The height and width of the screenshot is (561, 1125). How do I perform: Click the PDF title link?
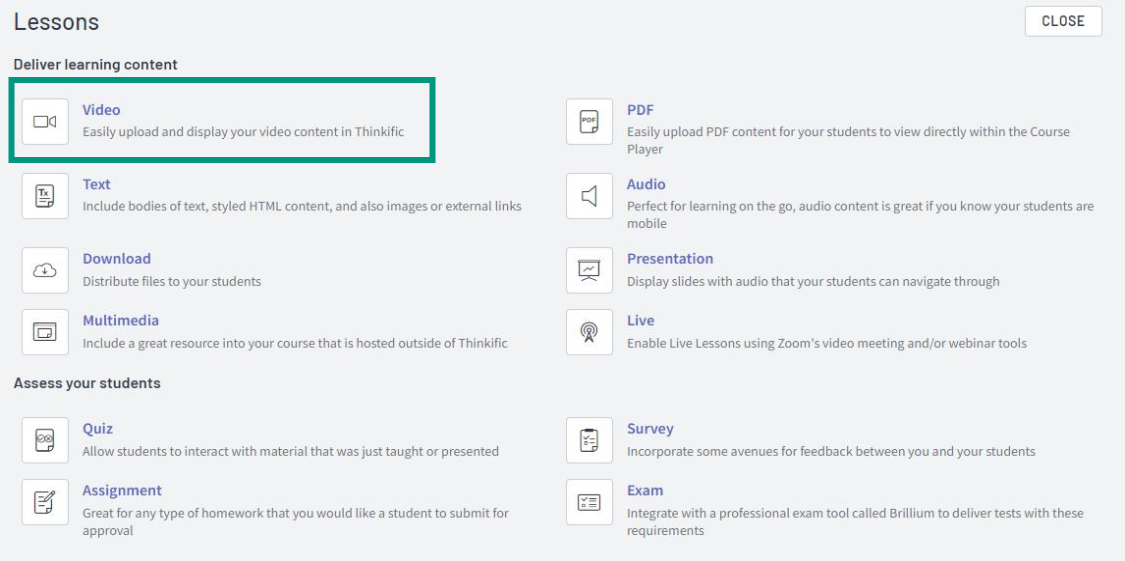(x=640, y=110)
